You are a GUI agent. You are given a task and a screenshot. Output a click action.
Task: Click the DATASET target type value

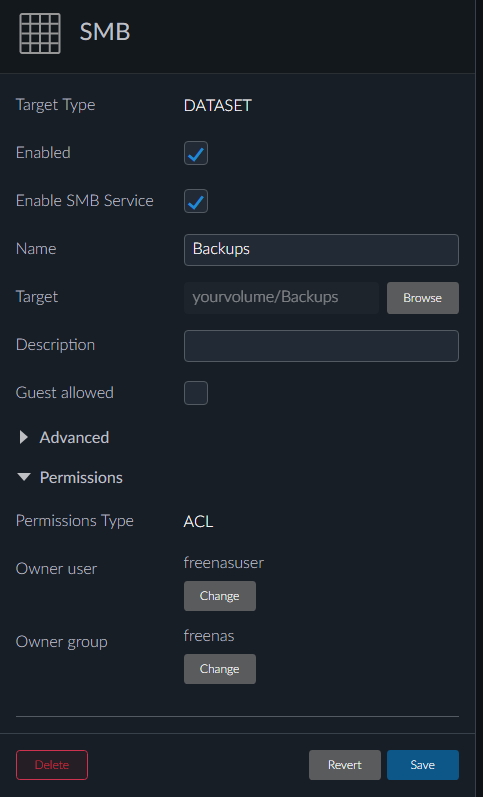218,105
